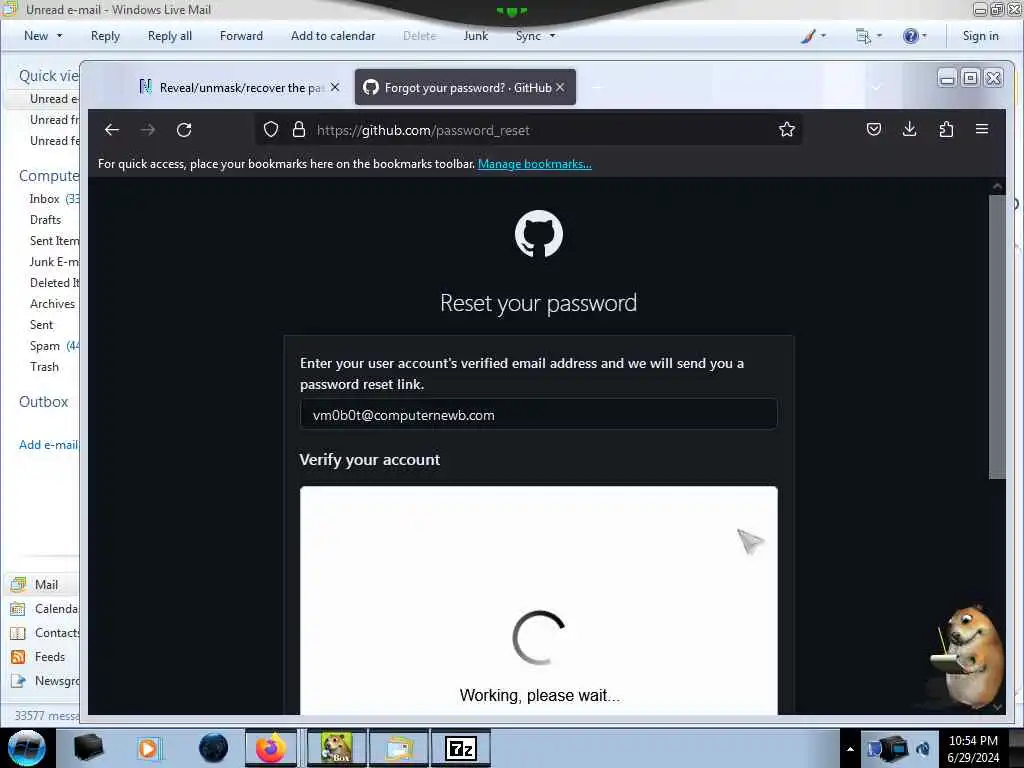Screen dimensions: 1024x768
Task: Click the Bonzi-style taskbar icon labeled Box
Action: tap(336, 748)
